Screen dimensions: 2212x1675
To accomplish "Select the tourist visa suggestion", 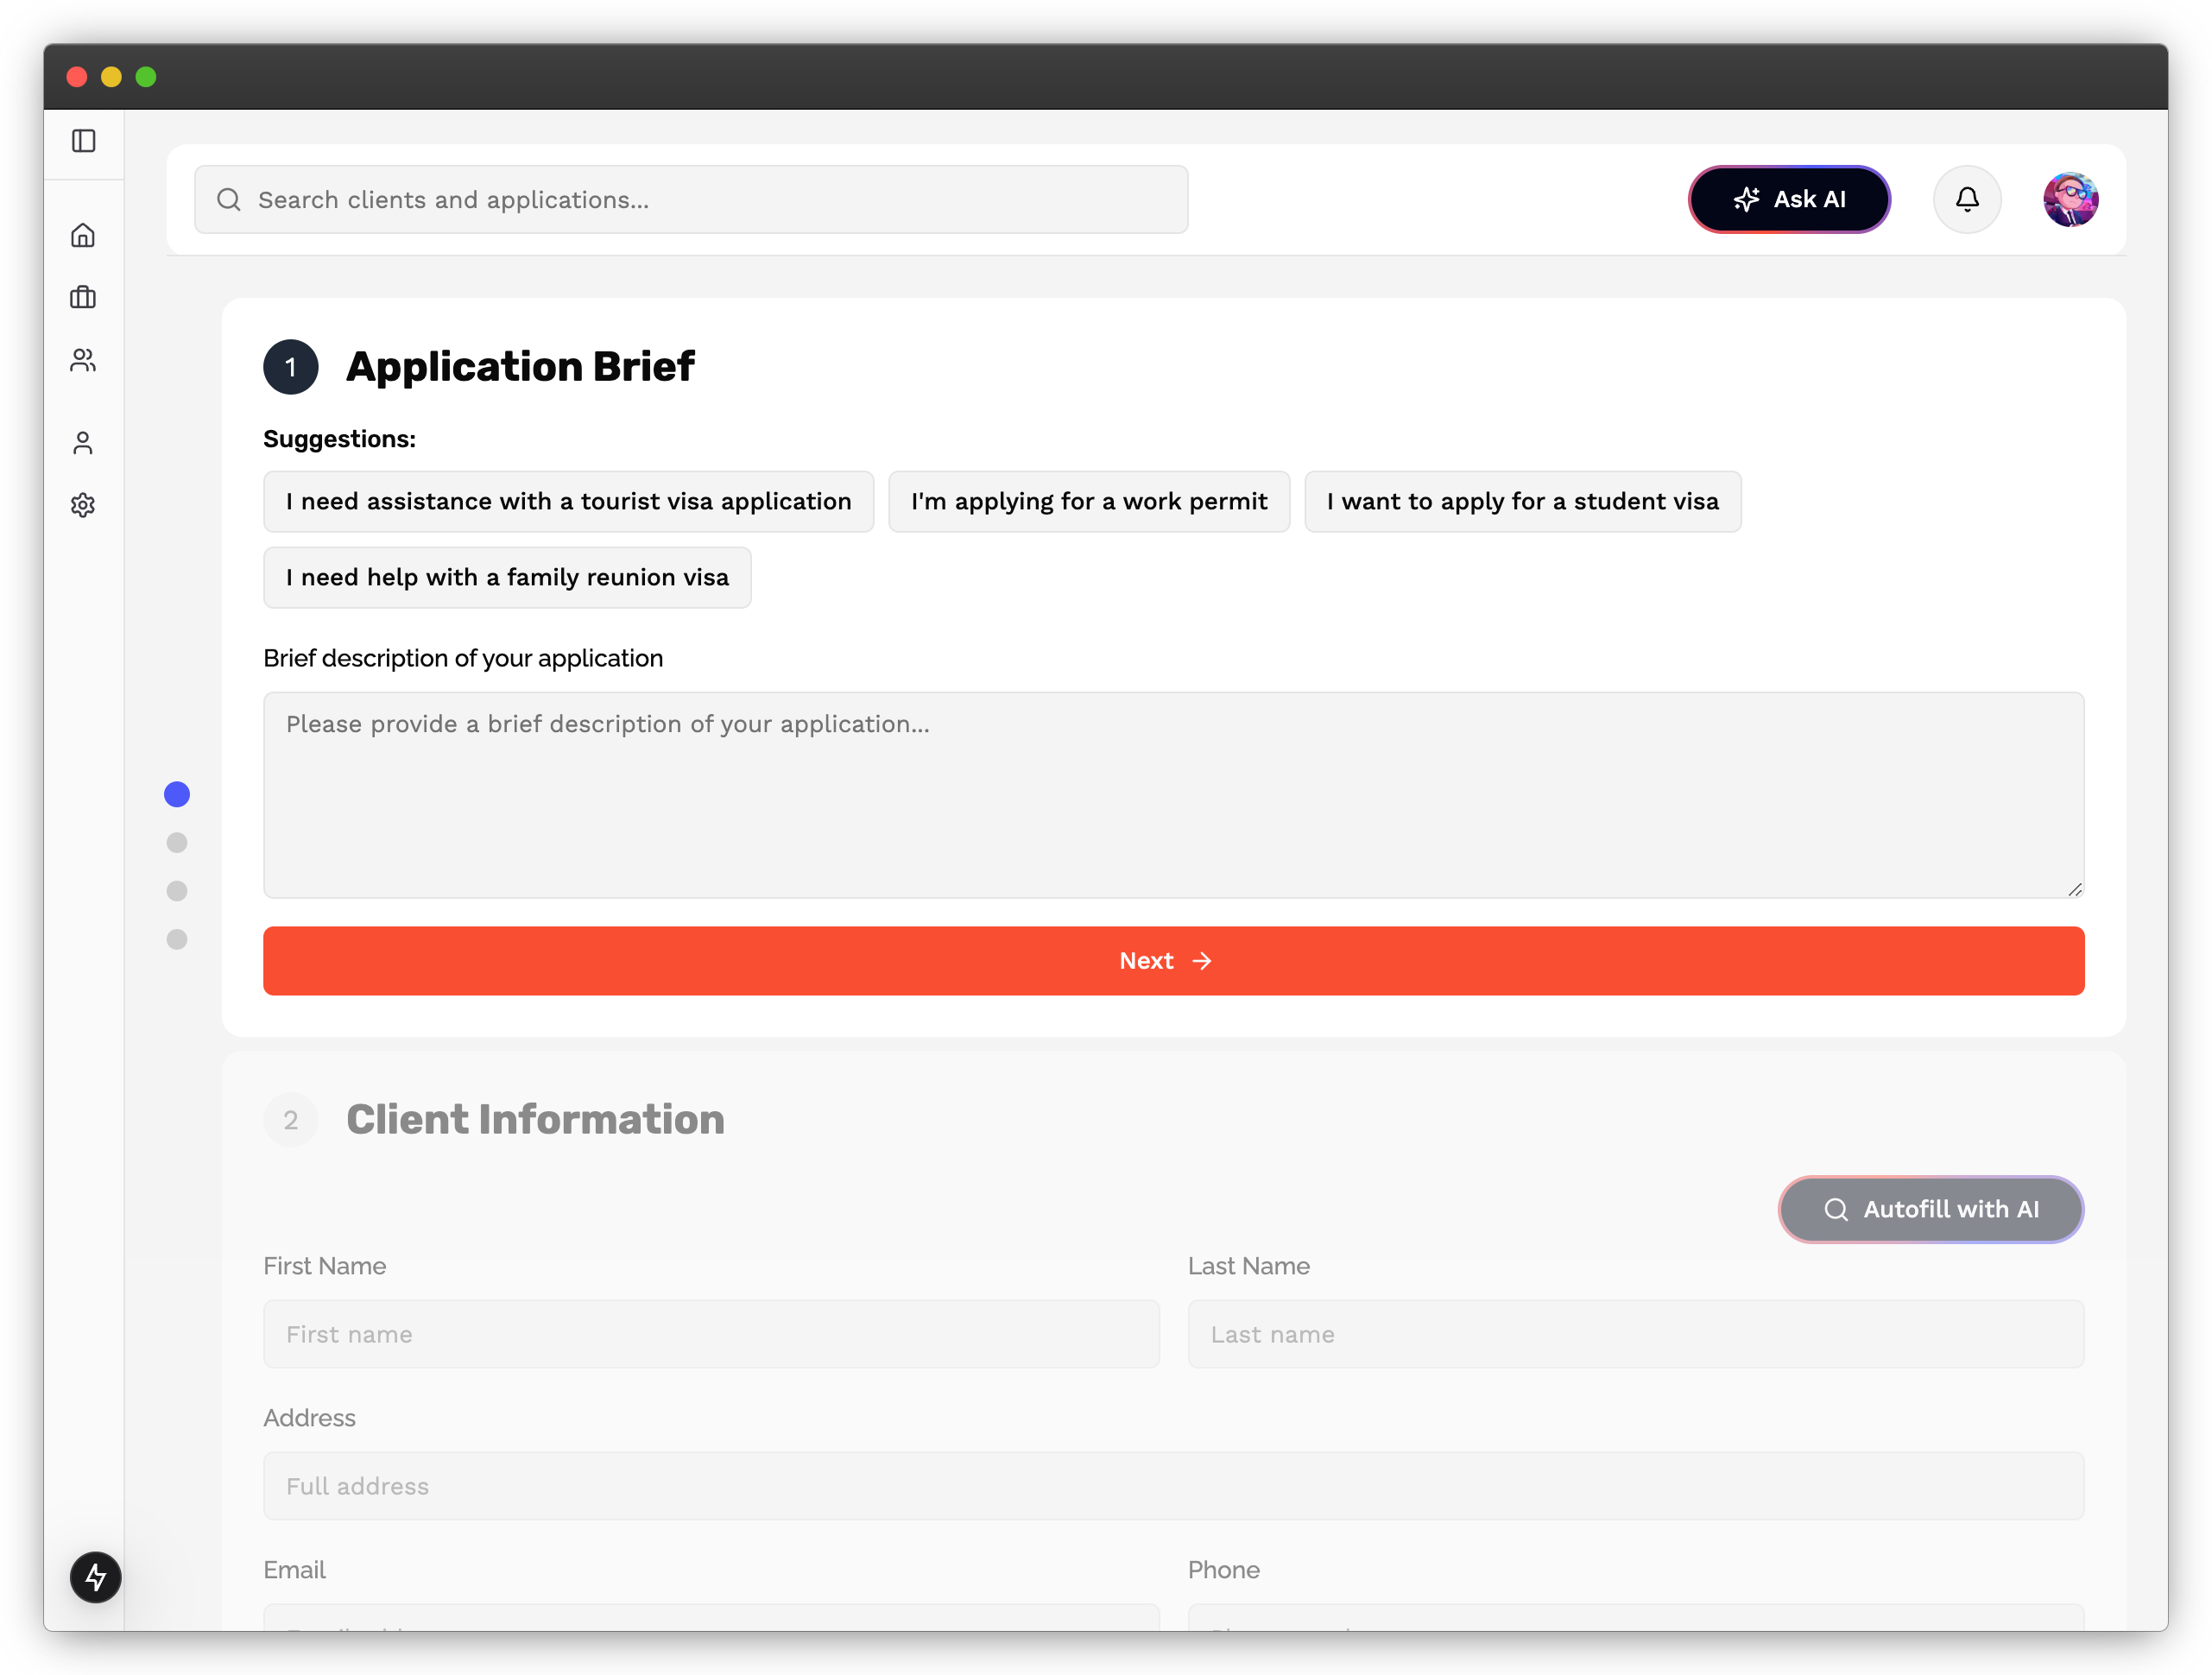I will click(568, 501).
